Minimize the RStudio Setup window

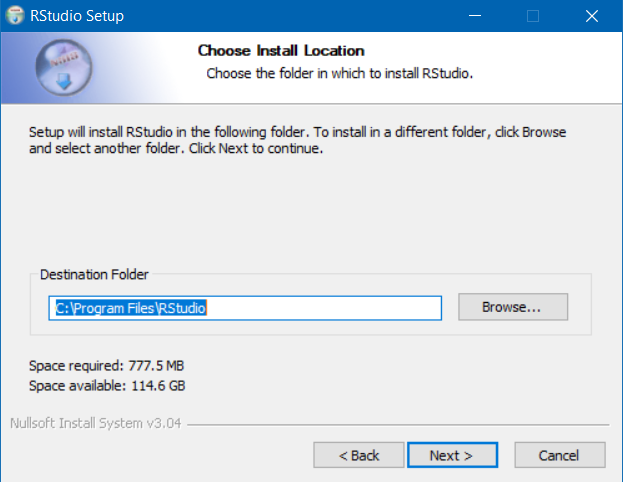(474, 16)
